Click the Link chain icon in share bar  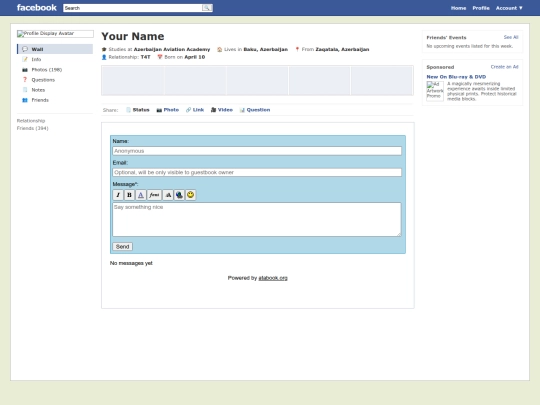[x=188, y=110]
